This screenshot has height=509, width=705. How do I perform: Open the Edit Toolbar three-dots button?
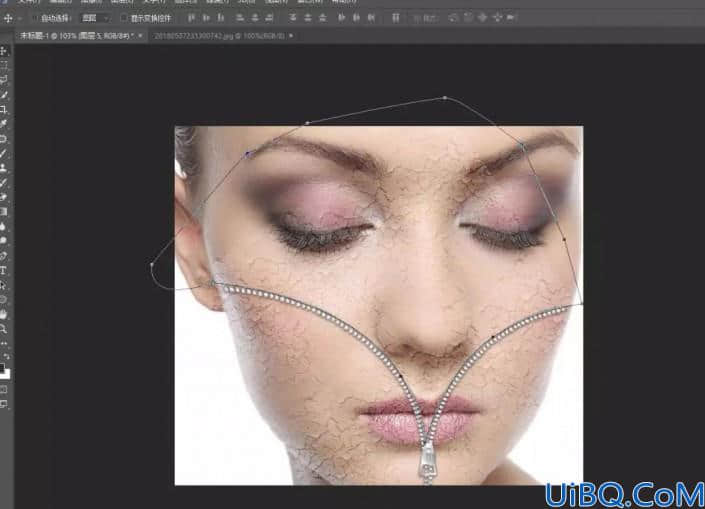(x=4, y=343)
